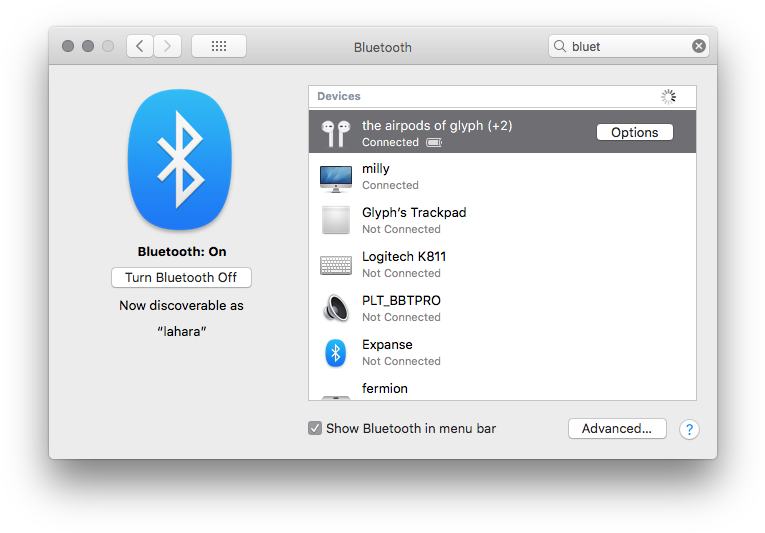This screenshot has height=533, width=765.
Task: Click the search field containing bluet
Action: pos(628,46)
